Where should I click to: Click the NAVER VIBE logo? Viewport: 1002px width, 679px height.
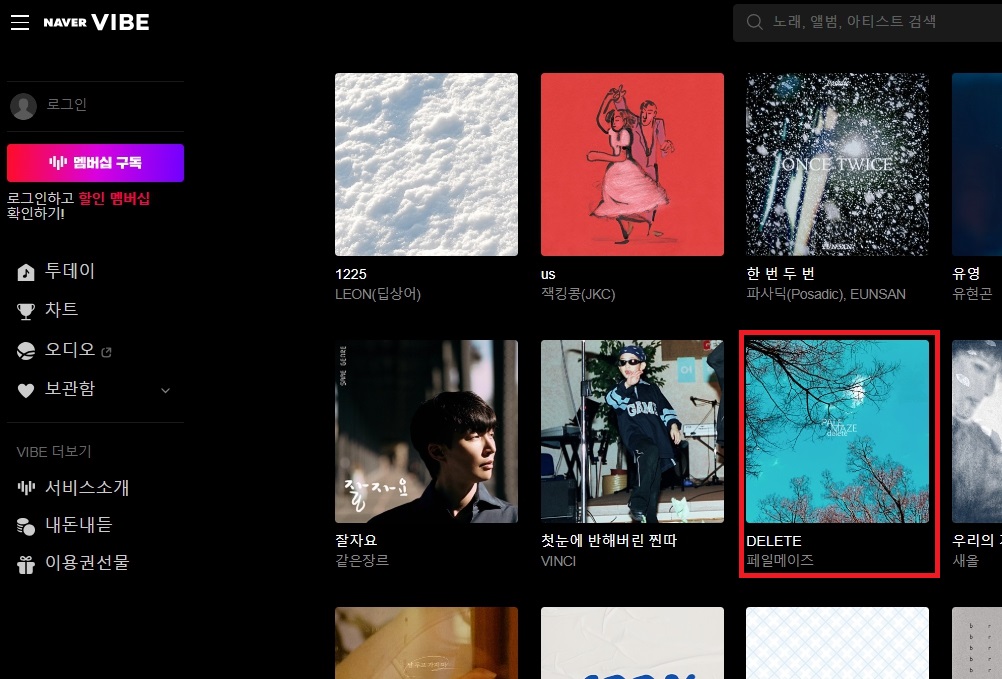(96, 22)
